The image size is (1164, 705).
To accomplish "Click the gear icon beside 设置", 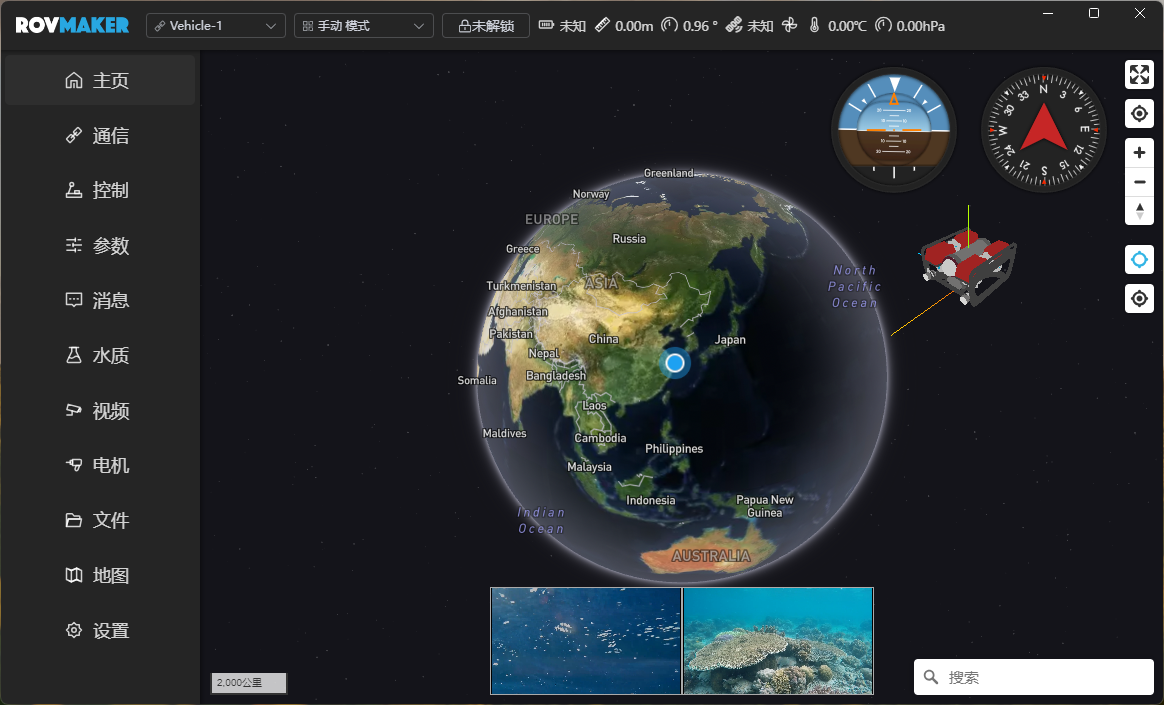I will coord(74,630).
